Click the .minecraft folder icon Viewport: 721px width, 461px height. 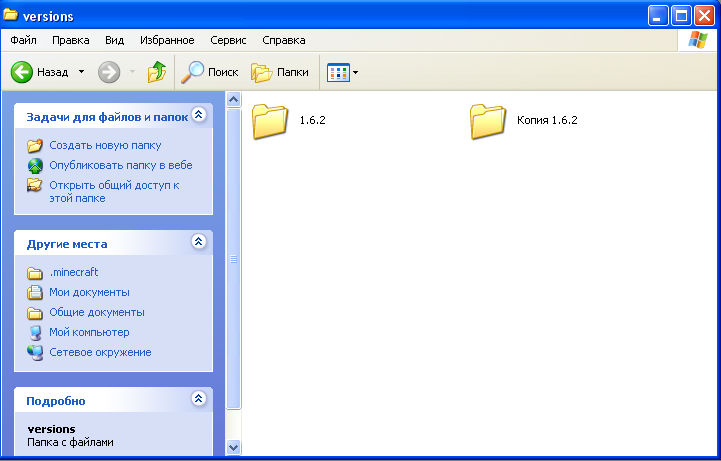pos(34,273)
